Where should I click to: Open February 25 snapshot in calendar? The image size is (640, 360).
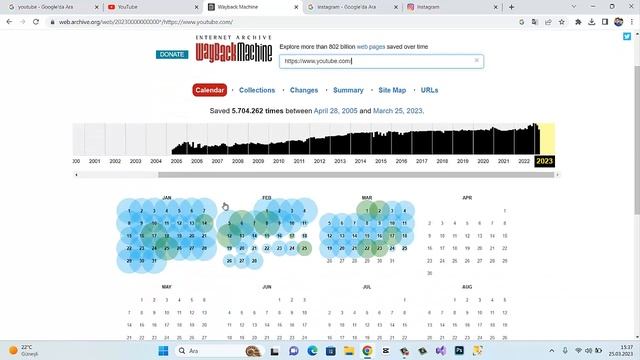(x=304, y=248)
